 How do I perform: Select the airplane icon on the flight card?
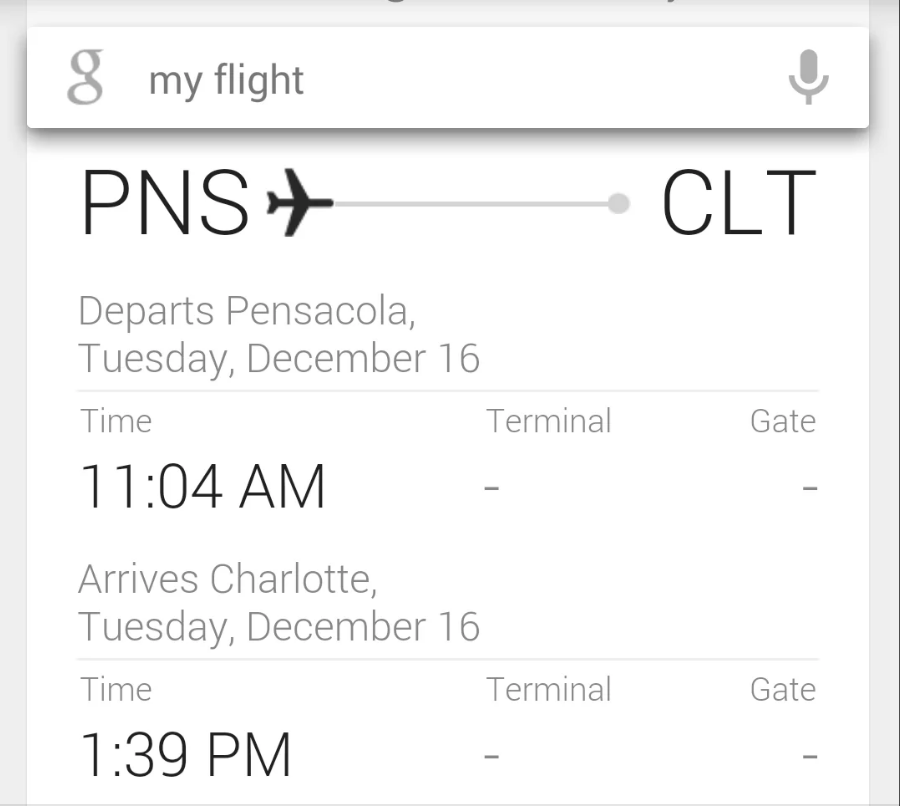(297, 203)
